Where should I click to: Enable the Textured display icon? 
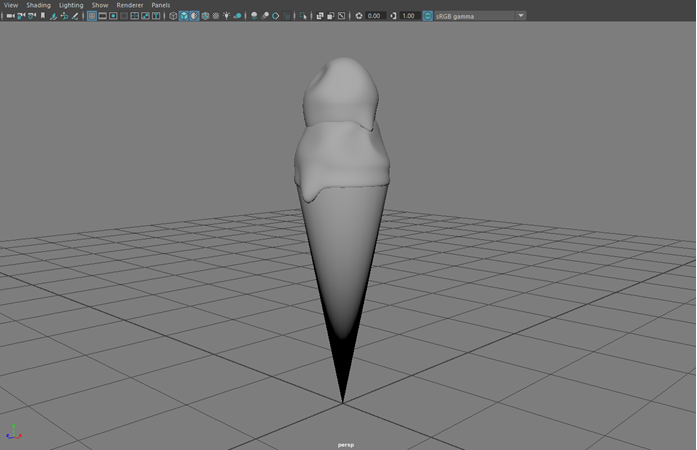click(x=216, y=16)
